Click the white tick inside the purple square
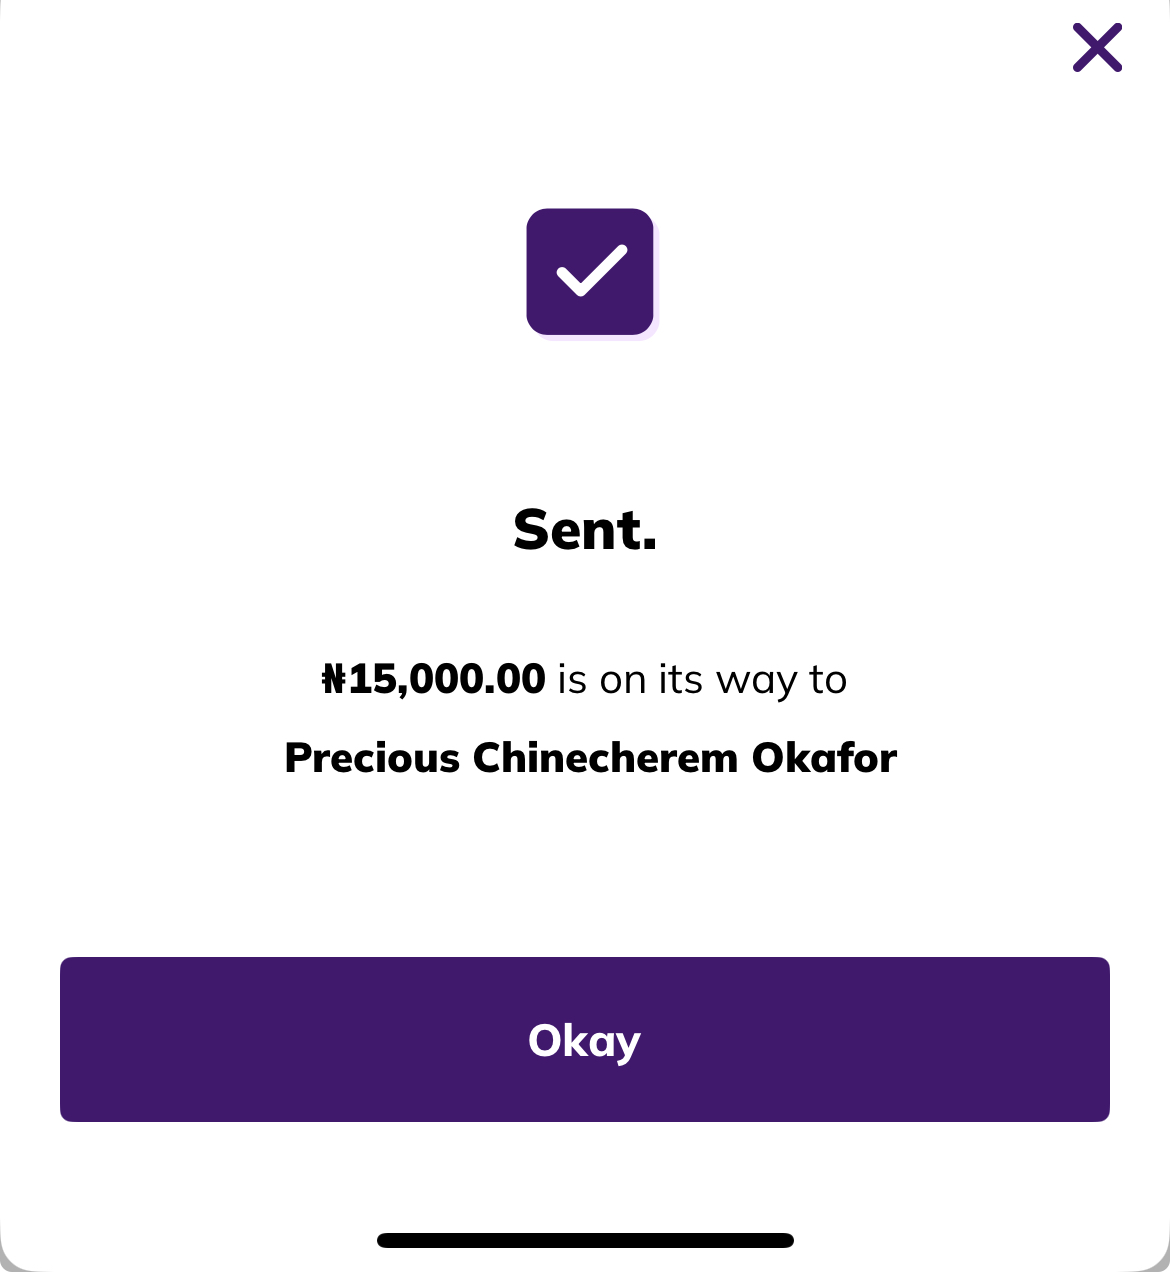Viewport: 1170px width, 1272px height. click(592, 271)
